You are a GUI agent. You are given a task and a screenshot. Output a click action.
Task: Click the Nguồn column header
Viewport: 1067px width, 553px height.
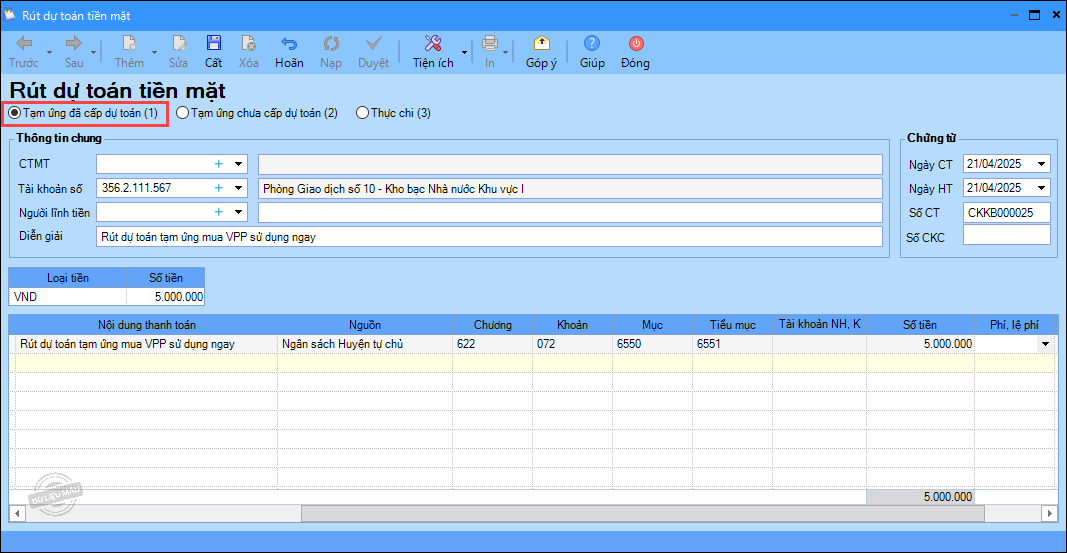365,325
